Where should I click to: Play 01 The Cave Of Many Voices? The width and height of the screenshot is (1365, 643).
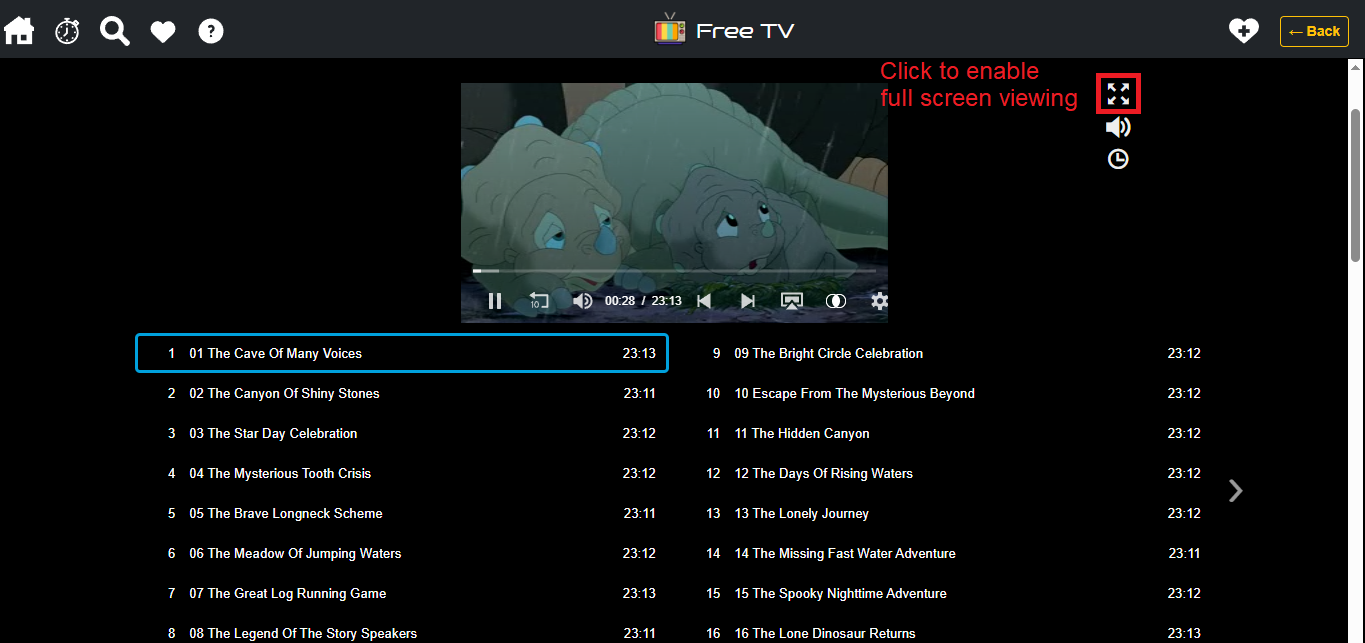[402, 353]
